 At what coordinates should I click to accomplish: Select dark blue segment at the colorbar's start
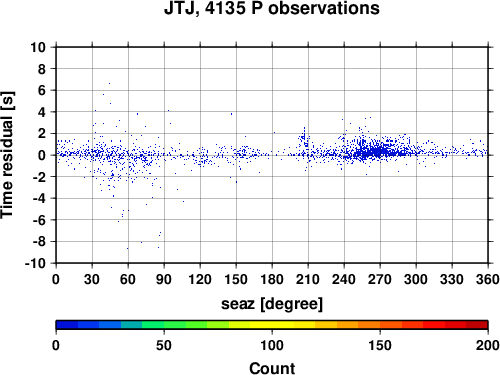[67, 325]
